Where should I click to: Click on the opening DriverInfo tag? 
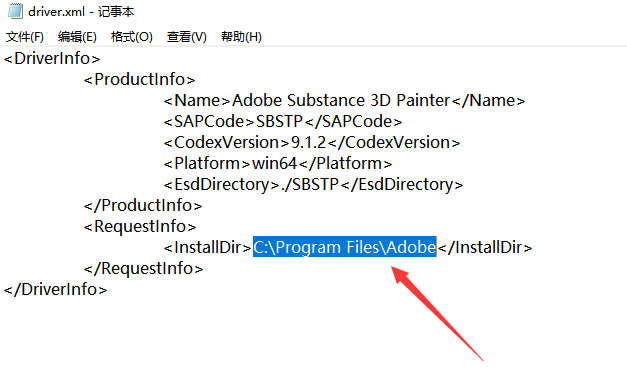tap(52, 58)
